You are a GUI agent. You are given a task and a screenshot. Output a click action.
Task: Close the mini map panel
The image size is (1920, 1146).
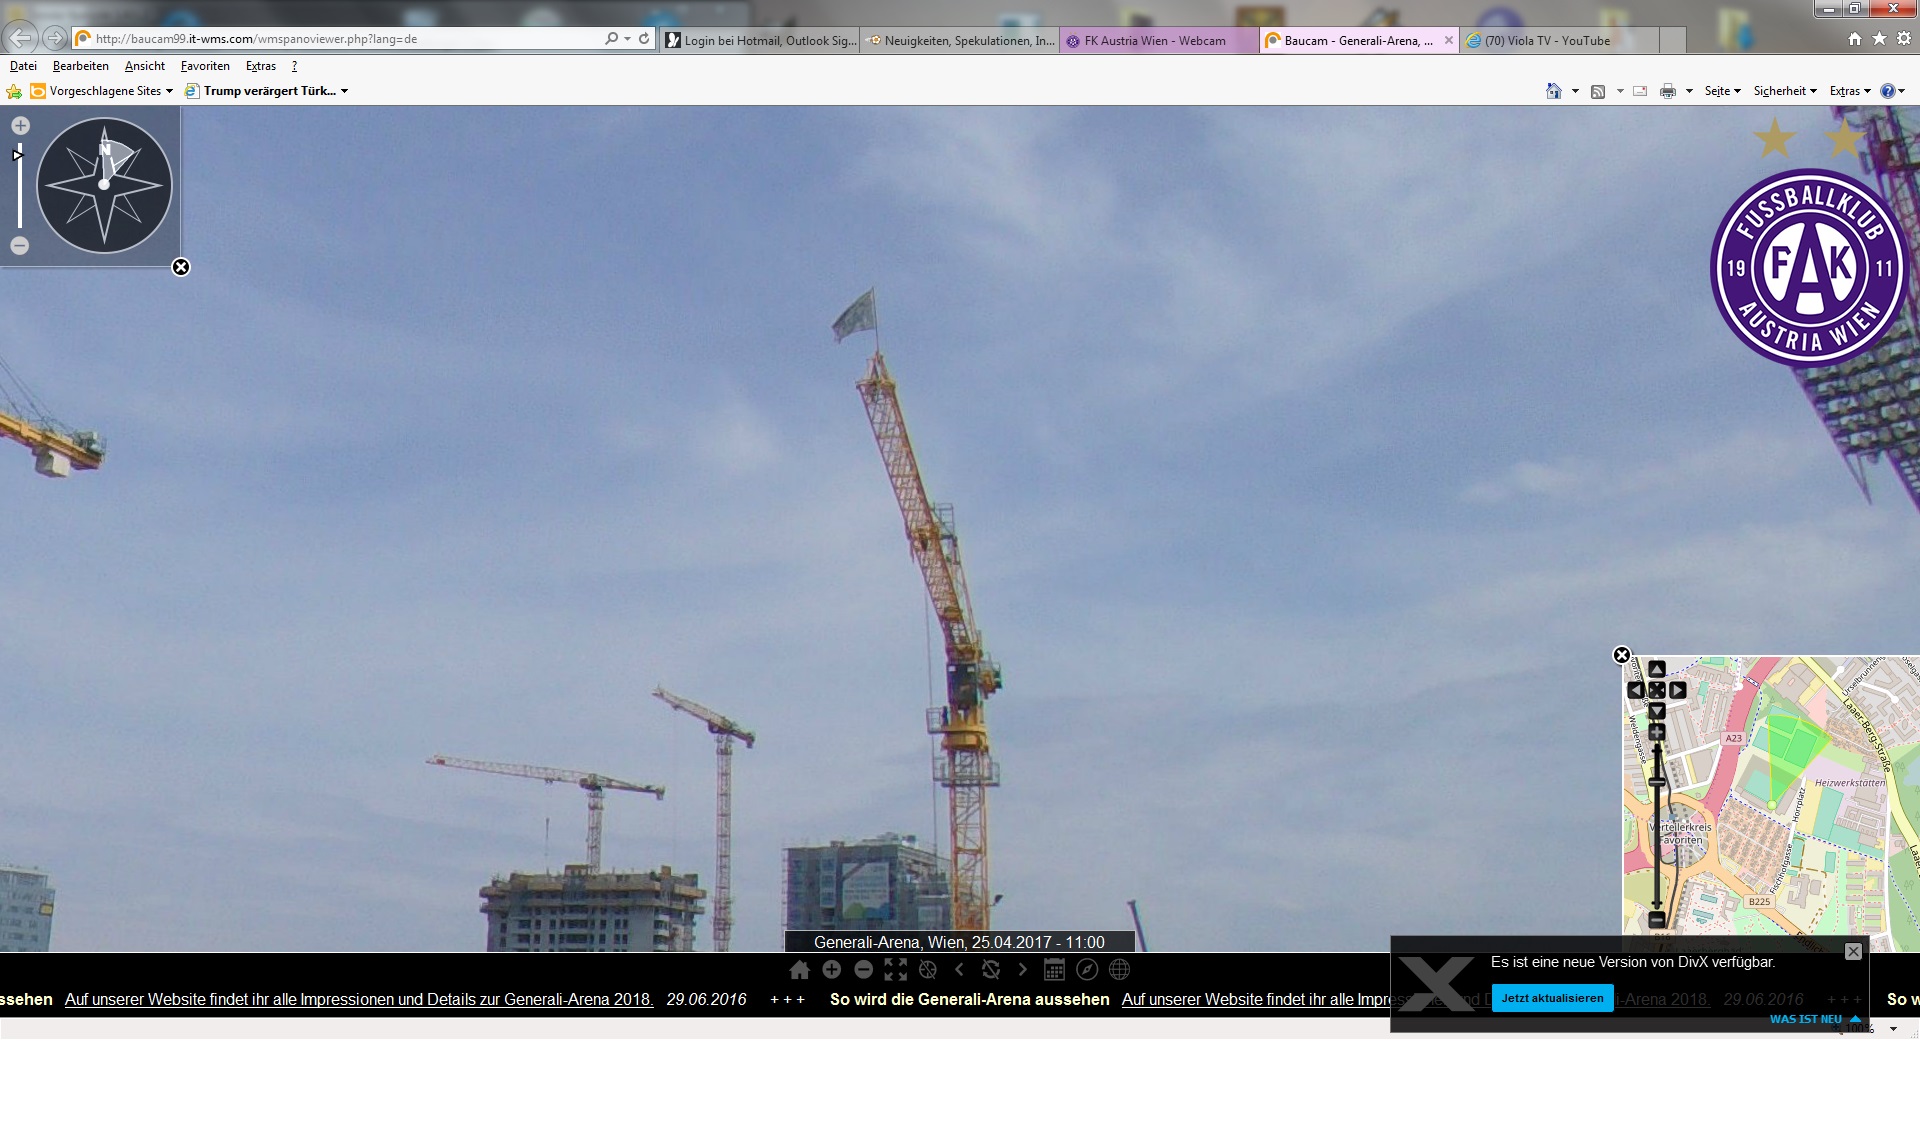[x=1622, y=656]
